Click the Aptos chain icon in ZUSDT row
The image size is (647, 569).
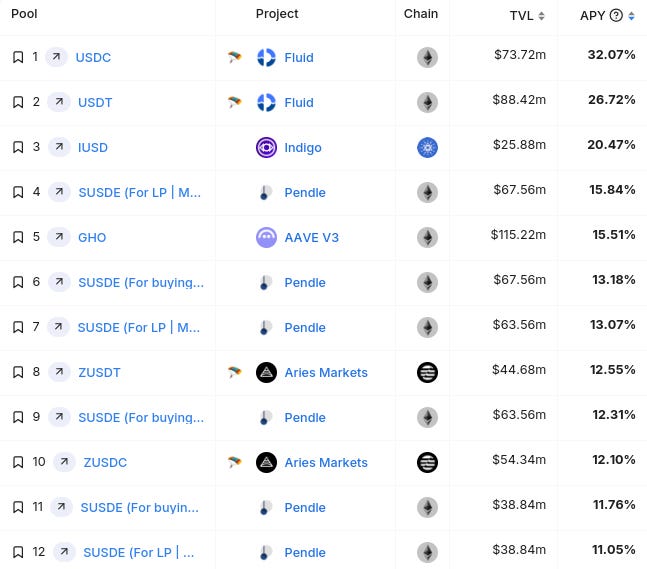[x=427, y=372]
